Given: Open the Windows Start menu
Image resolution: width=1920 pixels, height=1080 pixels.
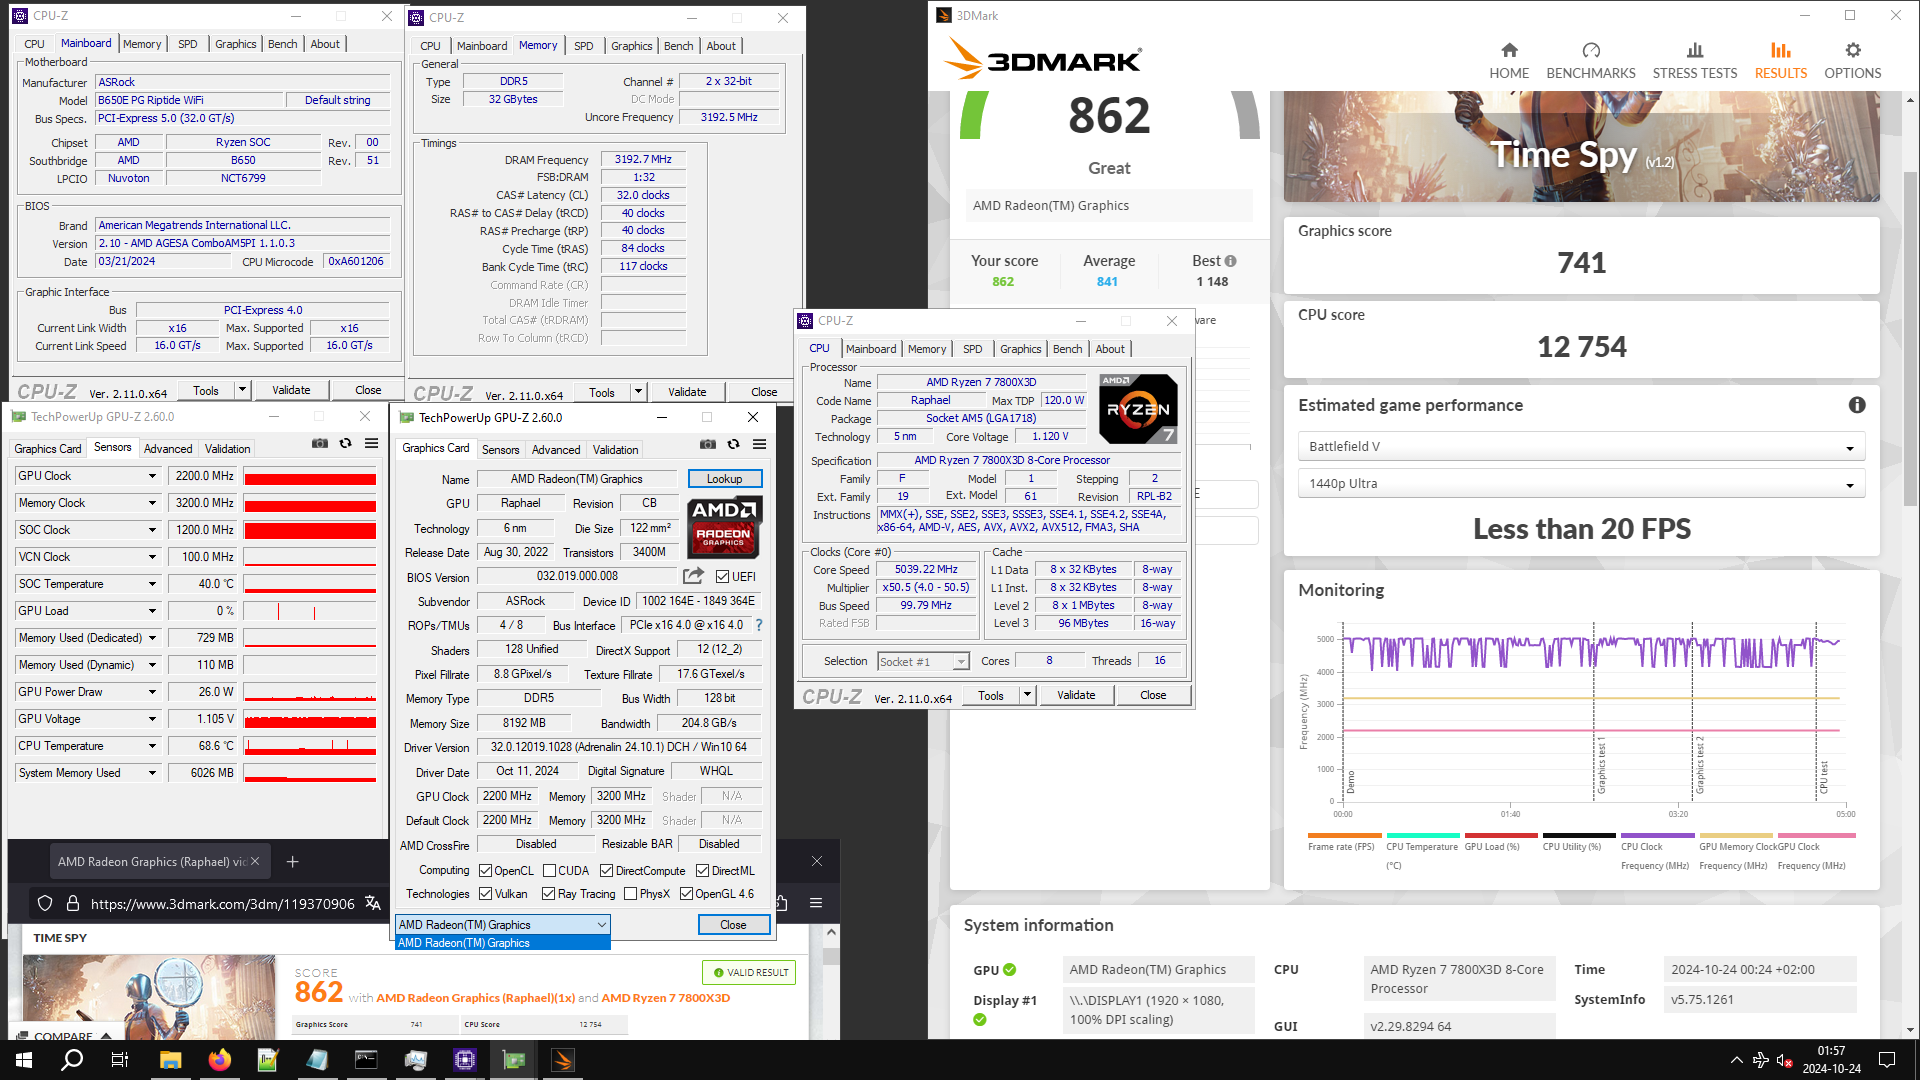Looking at the screenshot, I should (x=24, y=1060).
